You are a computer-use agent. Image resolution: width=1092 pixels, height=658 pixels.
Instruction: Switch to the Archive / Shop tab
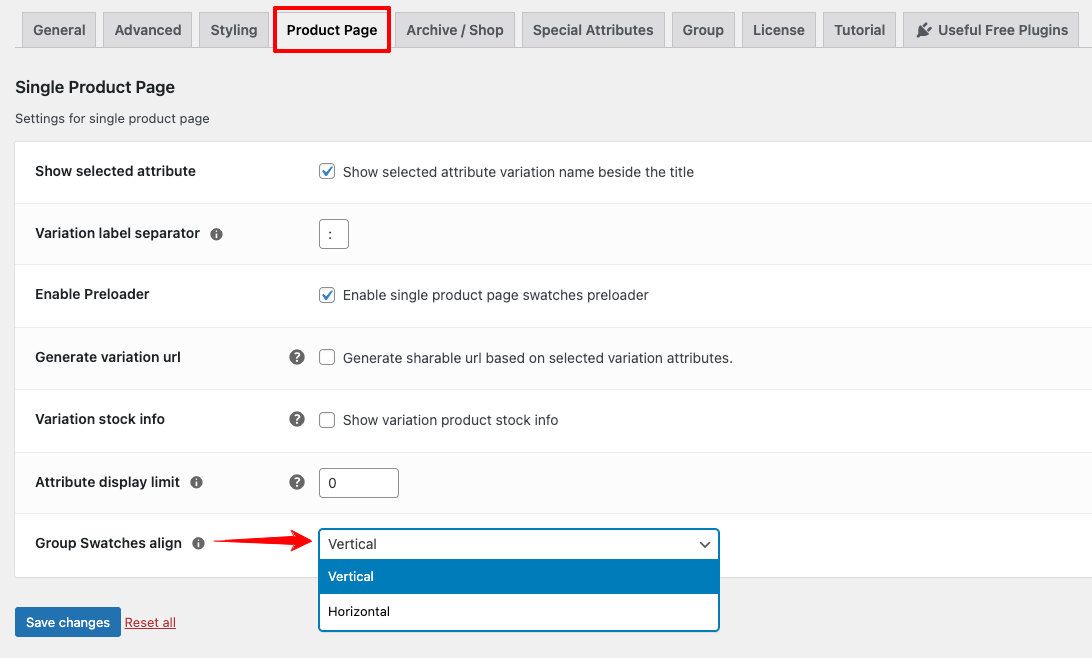coord(455,30)
